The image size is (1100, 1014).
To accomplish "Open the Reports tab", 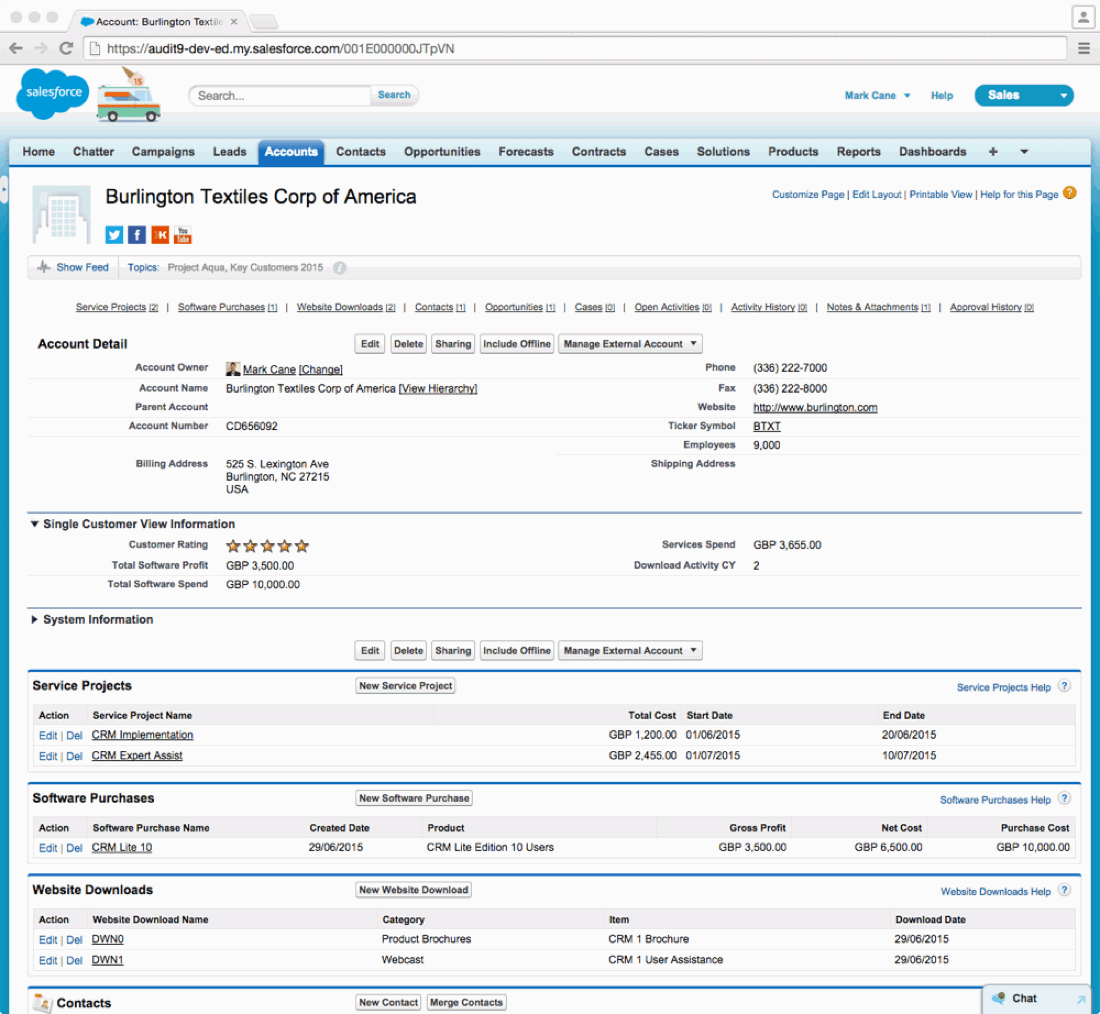I will pos(859,152).
